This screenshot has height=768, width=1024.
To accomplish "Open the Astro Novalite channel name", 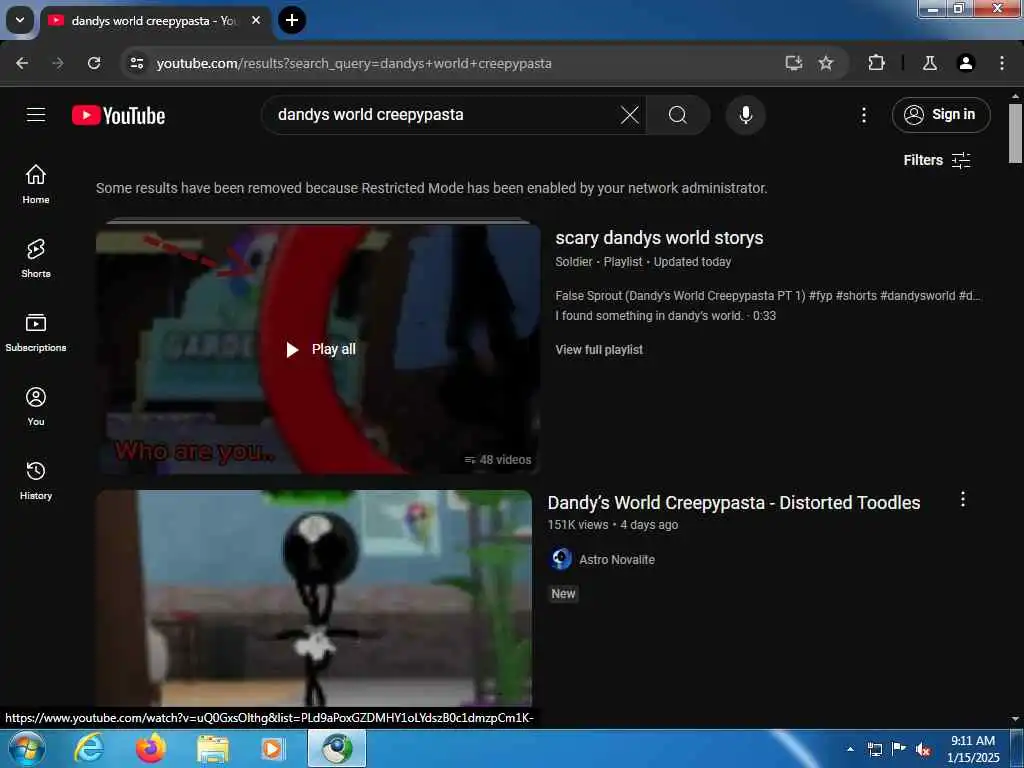I will point(617,560).
